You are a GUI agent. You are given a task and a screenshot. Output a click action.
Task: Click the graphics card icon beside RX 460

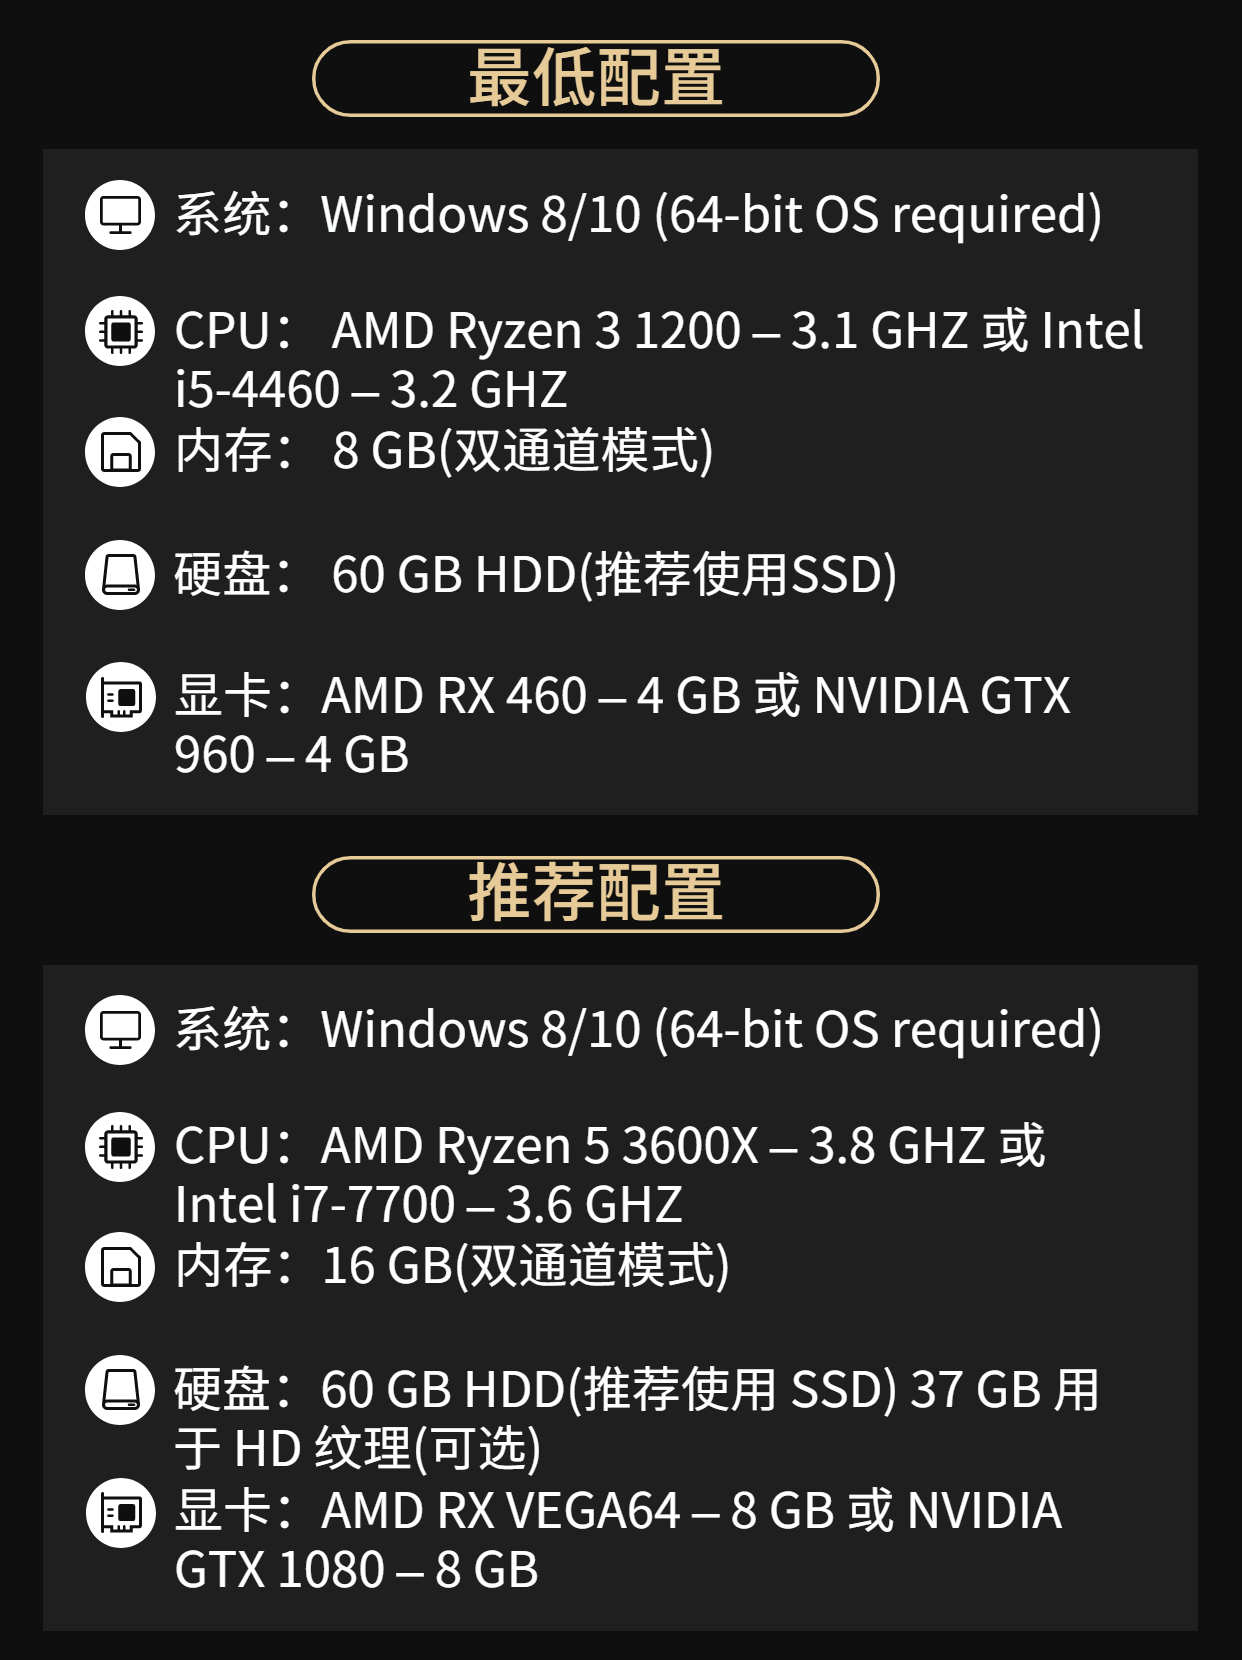tap(120, 696)
